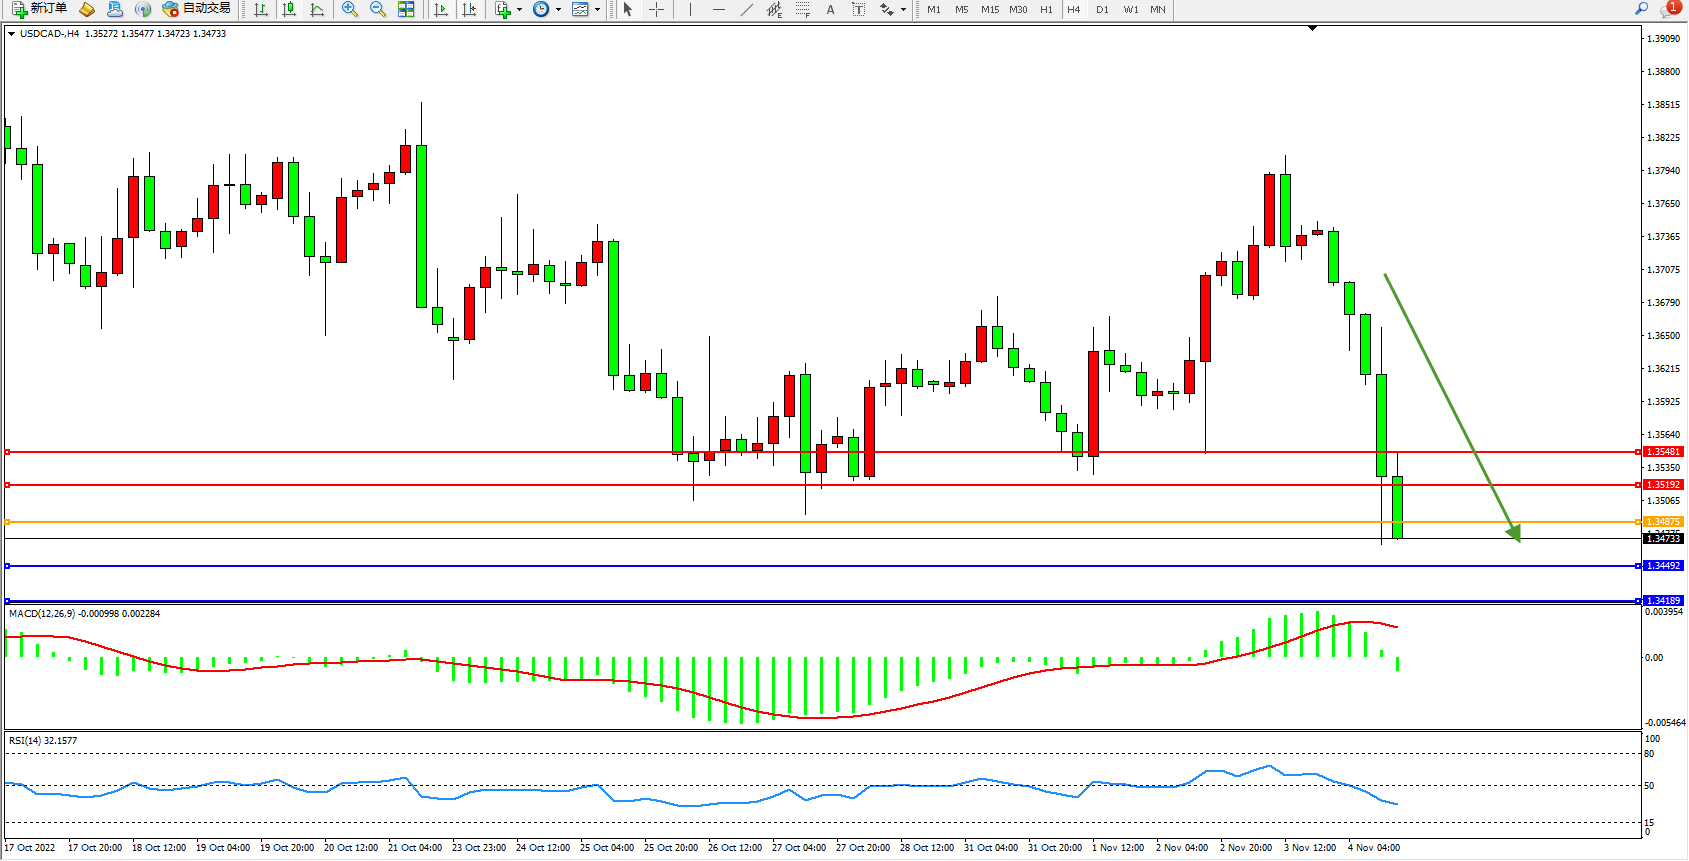Viewport: 1689px width, 861px height.
Task: Click the search magnifier icon
Action: pyautogui.click(x=1641, y=9)
